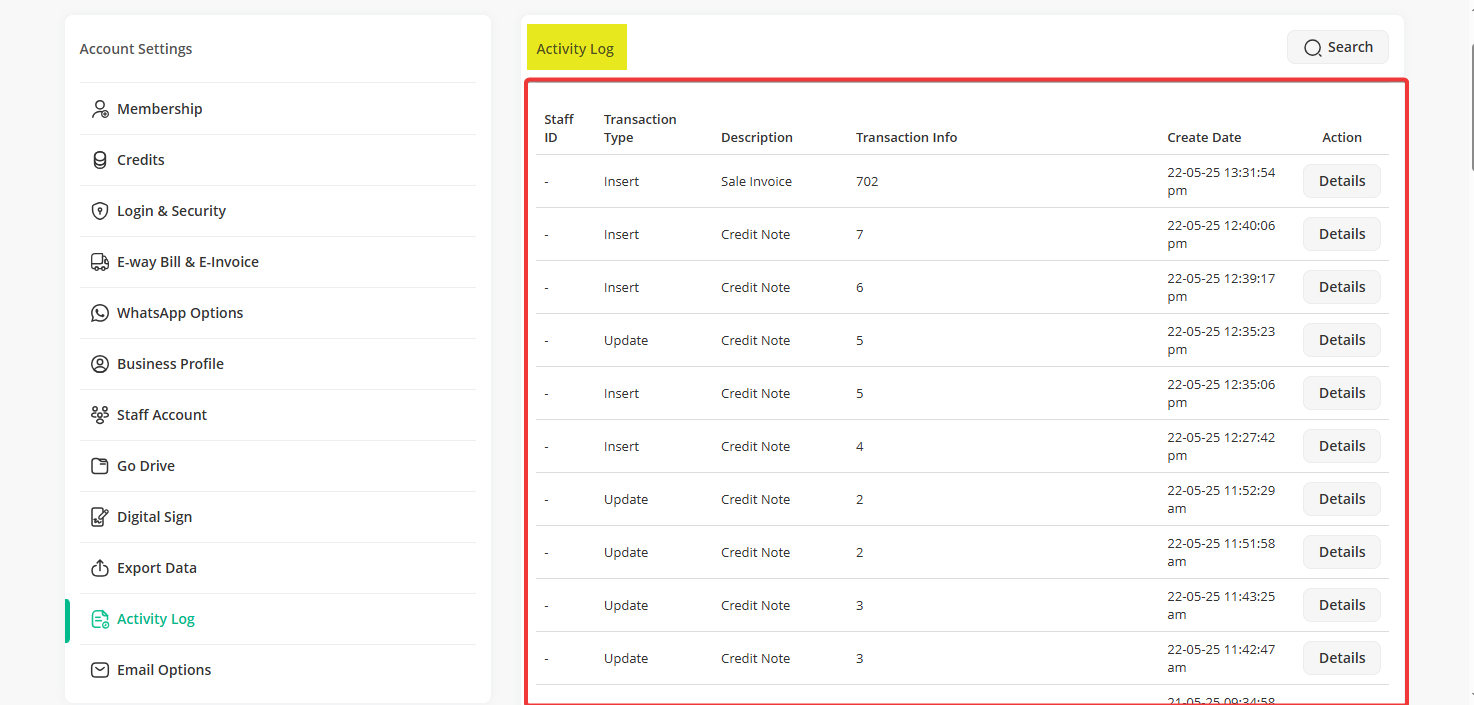Open the Export Data settings section
The height and width of the screenshot is (705, 1474).
click(156, 568)
